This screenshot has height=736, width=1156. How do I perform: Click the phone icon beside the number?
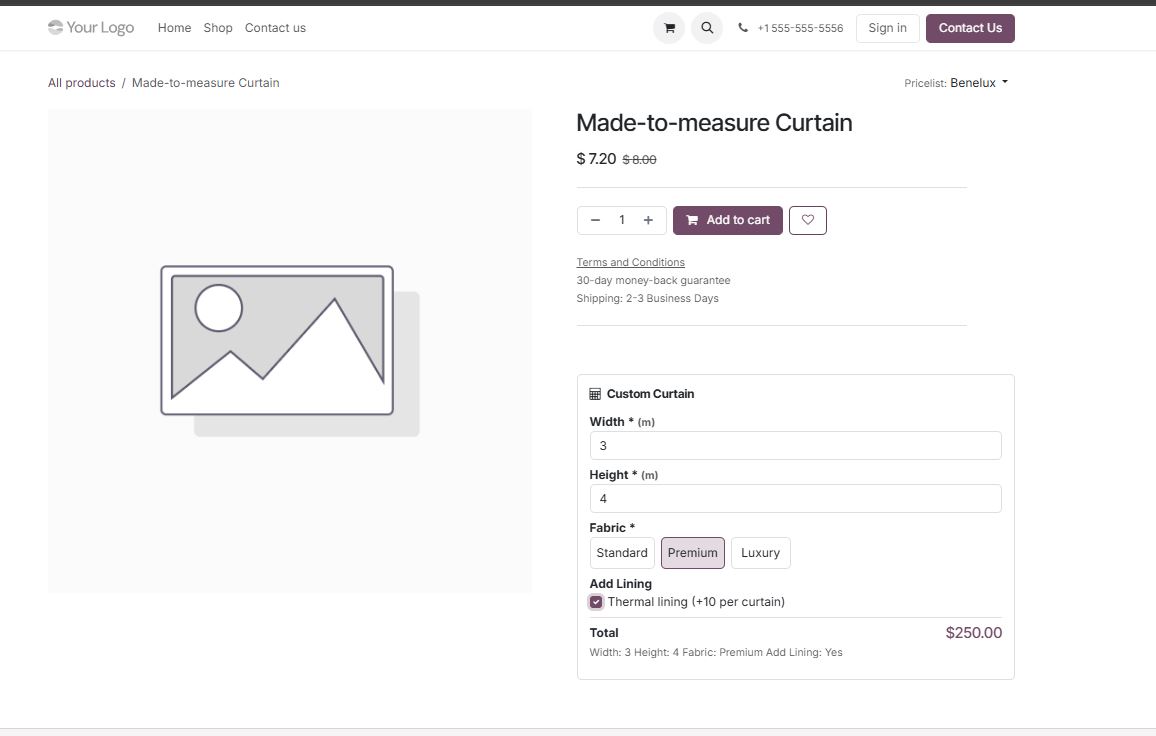tap(743, 28)
